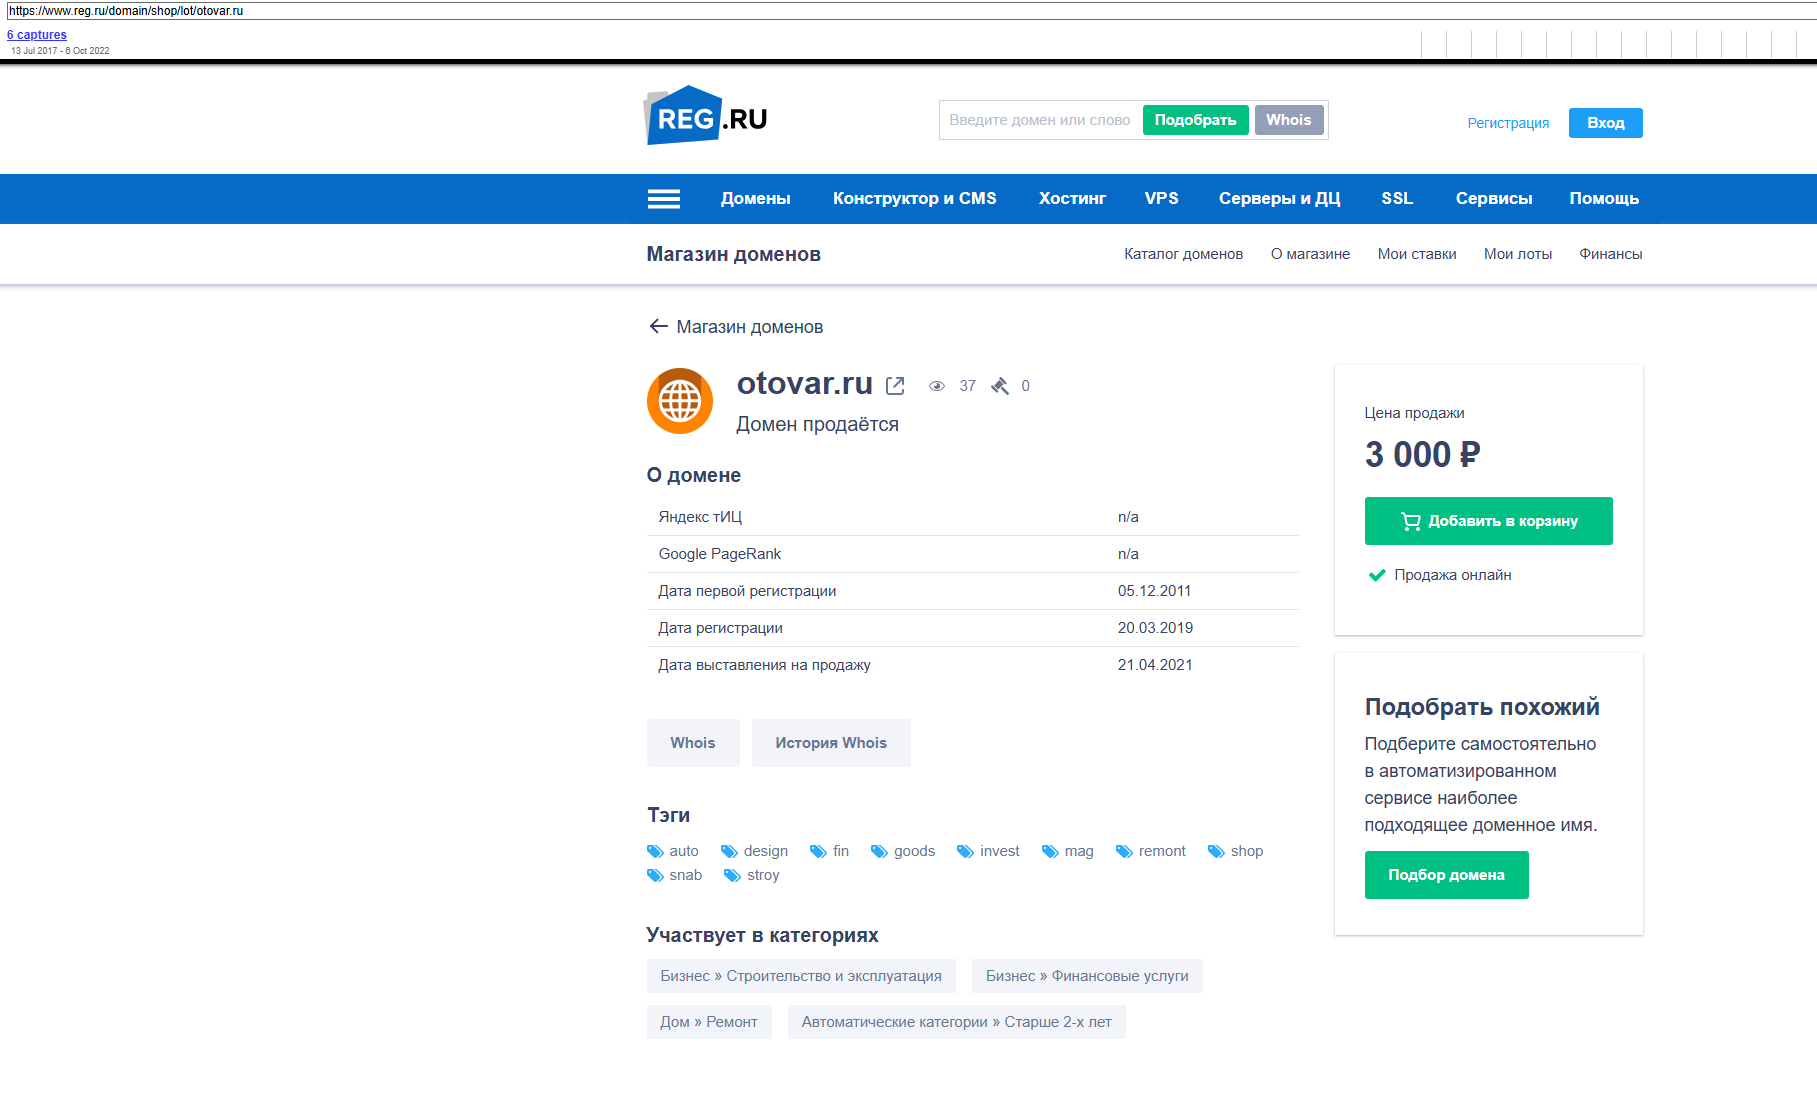Image resolution: width=1817 pixels, height=1094 pixels.
Task: Click the tag icon beside design
Action: pyautogui.click(x=729, y=851)
